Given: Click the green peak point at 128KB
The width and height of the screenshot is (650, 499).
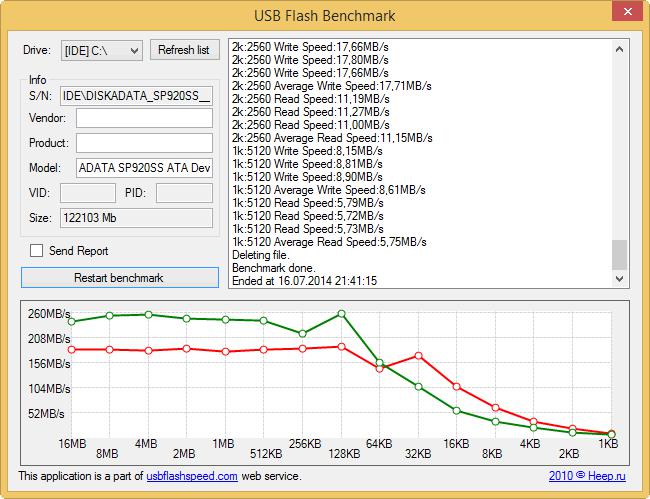Looking at the screenshot, I should [342, 314].
